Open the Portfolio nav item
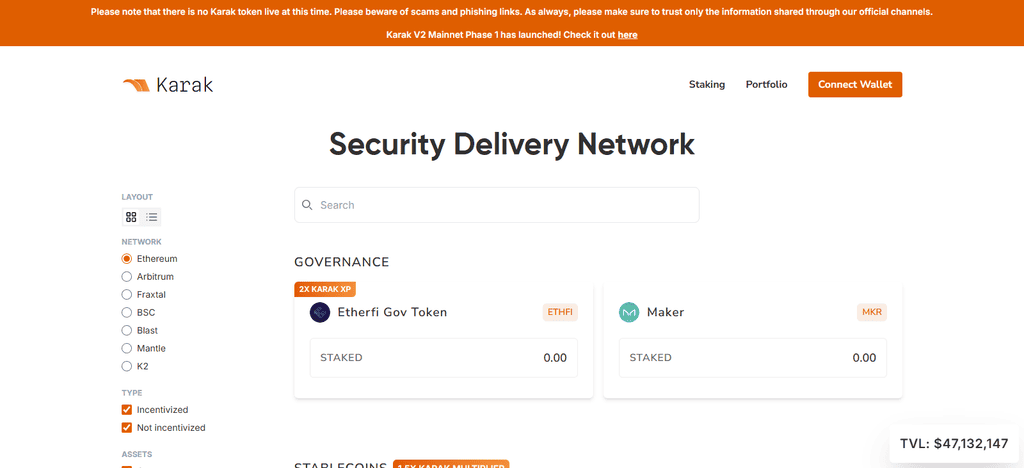The width and height of the screenshot is (1024, 468). (767, 84)
